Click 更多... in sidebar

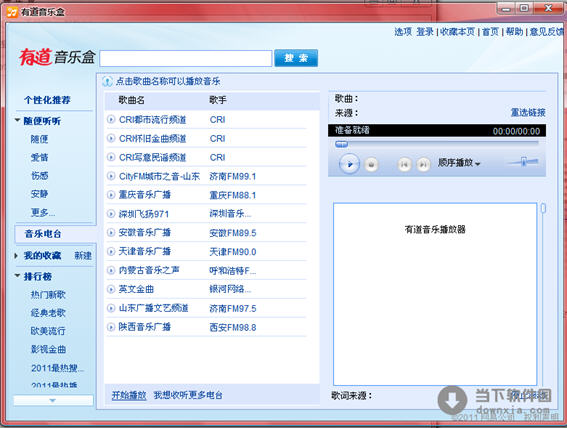coord(43,212)
